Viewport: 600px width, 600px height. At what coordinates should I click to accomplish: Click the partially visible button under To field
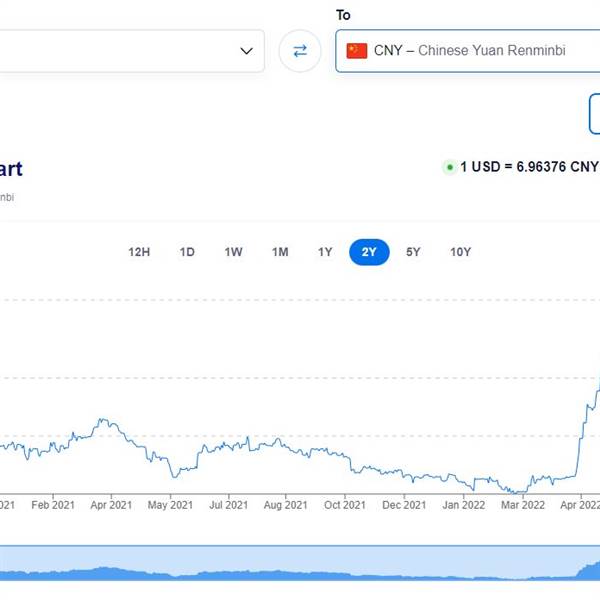pos(594,113)
